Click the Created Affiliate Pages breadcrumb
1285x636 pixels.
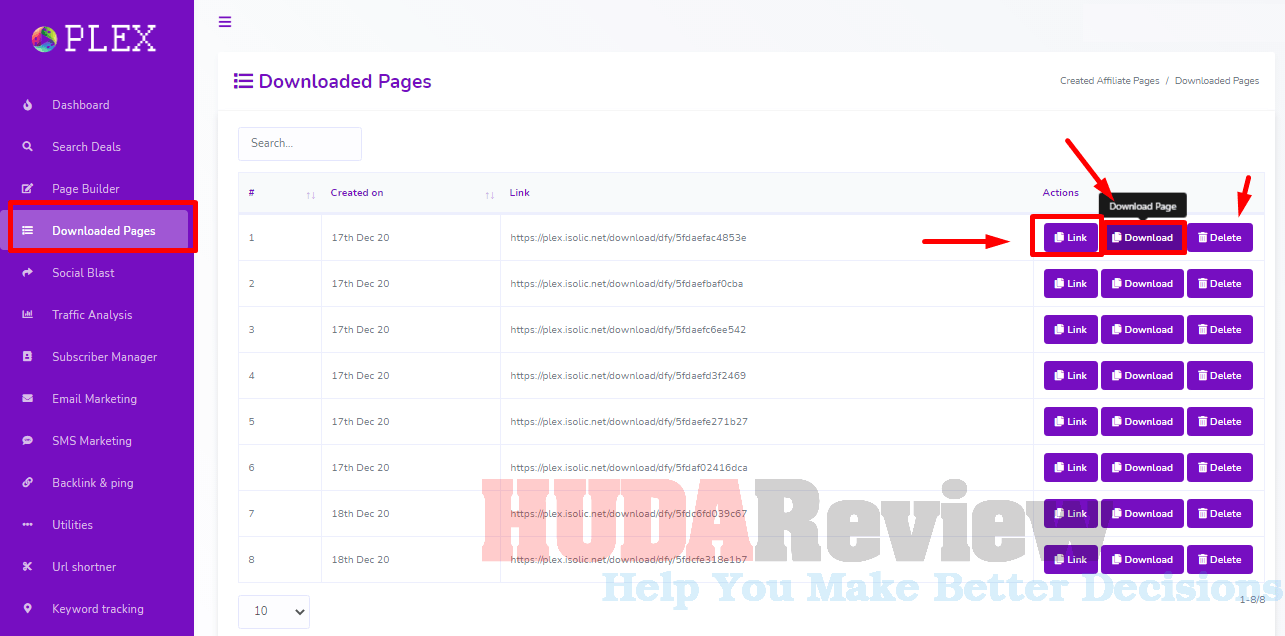[x=1110, y=81]
